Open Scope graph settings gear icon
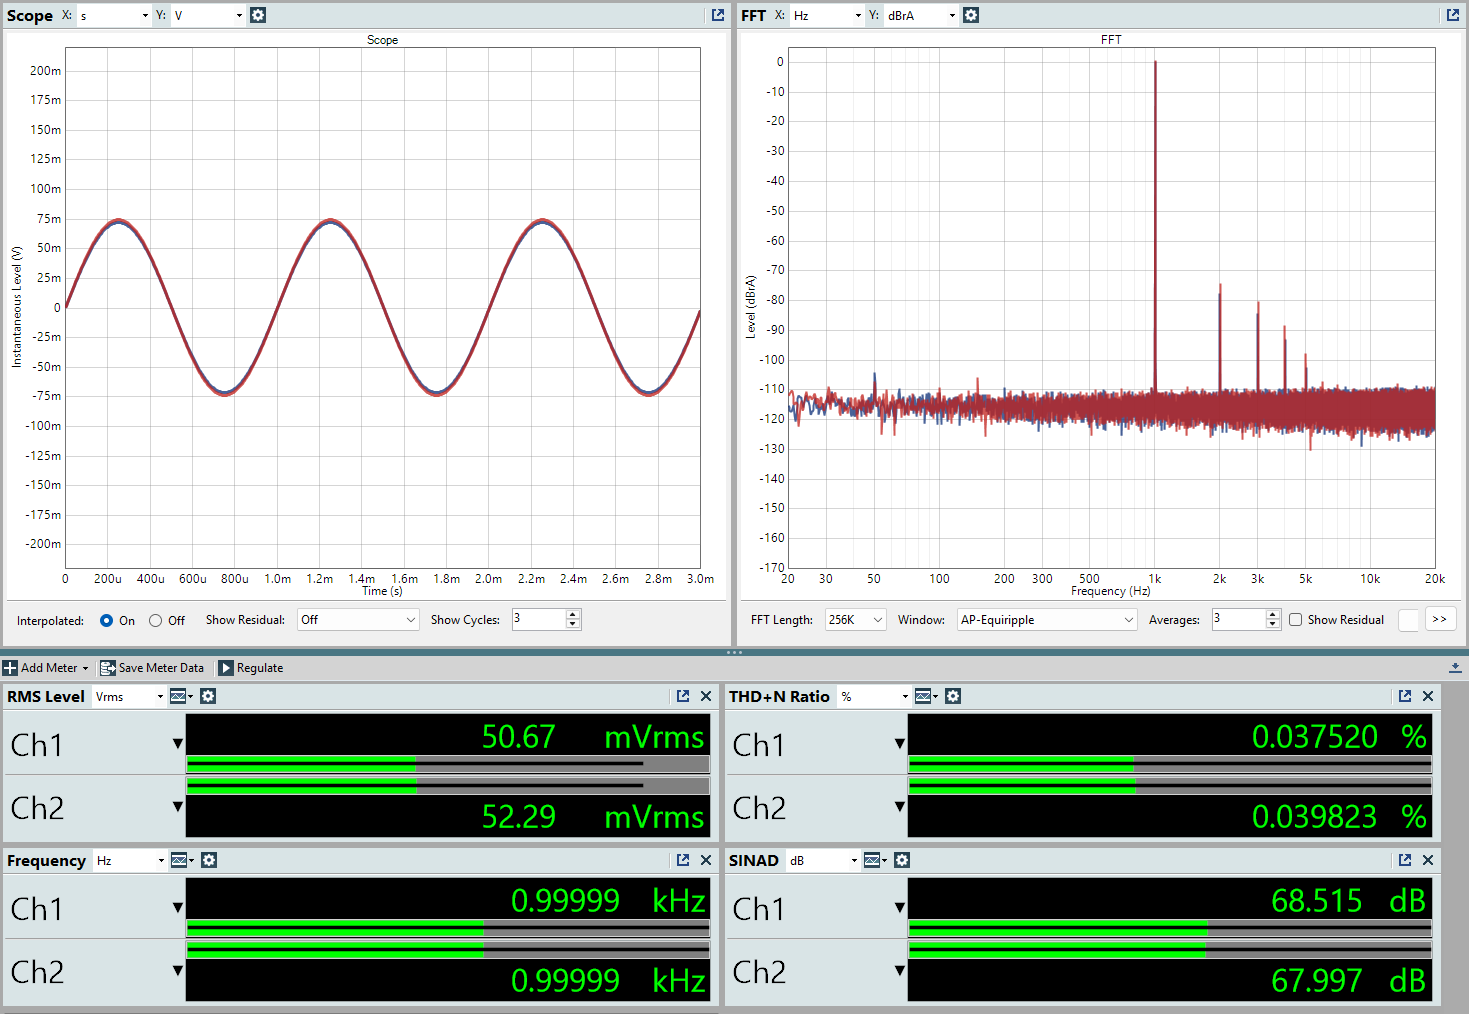The image size is (1469, 1014). pyautogui.click(x=258, y=15)
